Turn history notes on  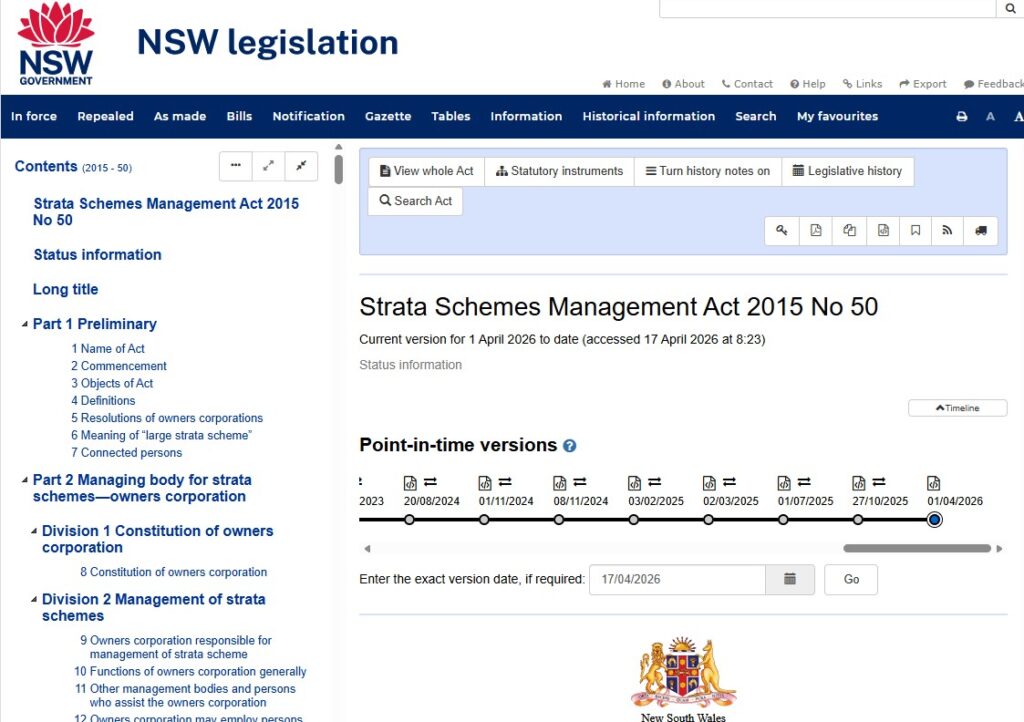point(707,171)
